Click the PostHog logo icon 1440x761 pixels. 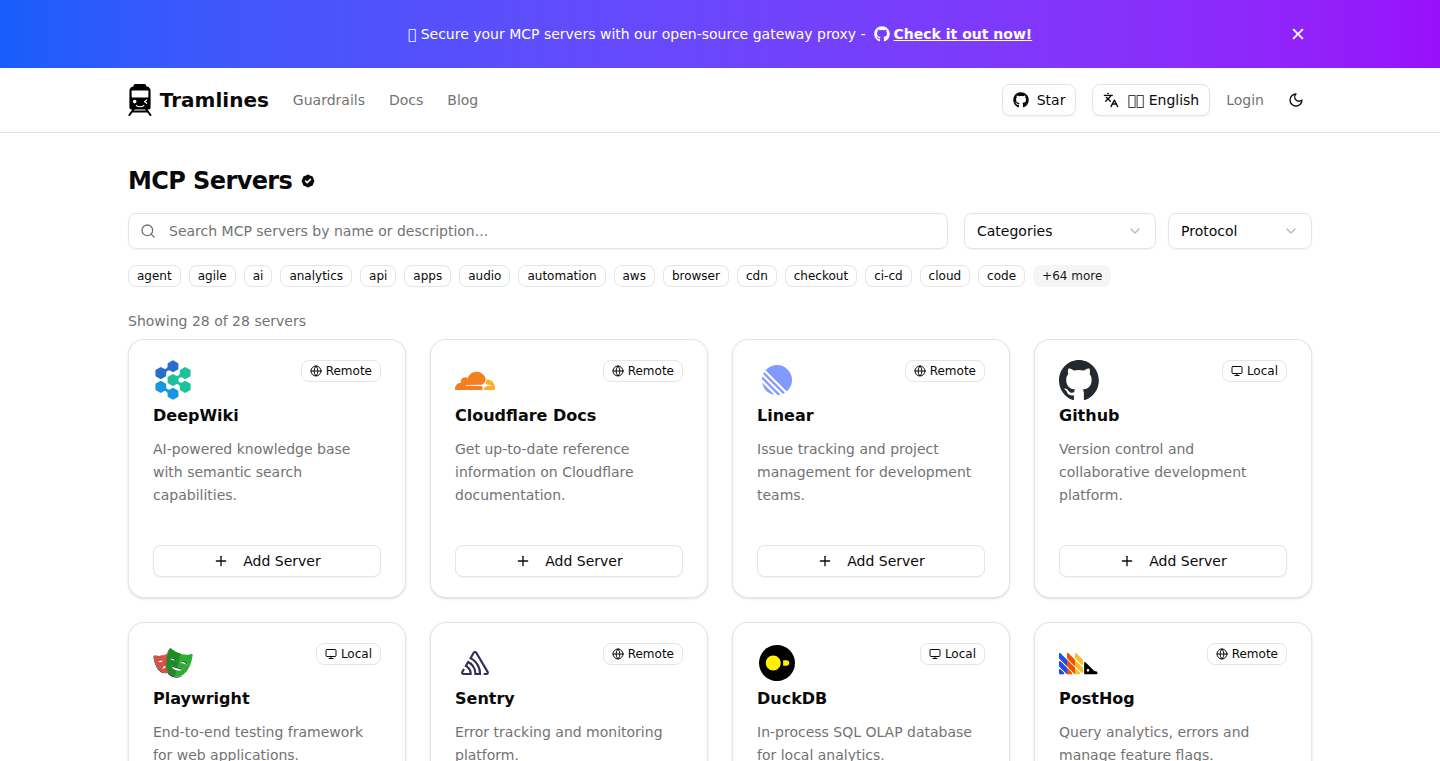[1078, 663]
